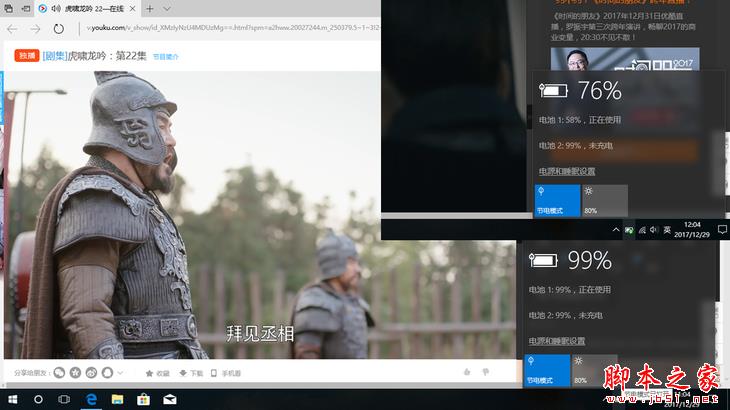Click 手机看 watch on phone
Viewport: 730px width, 410px height.
(x=226, y=373)
